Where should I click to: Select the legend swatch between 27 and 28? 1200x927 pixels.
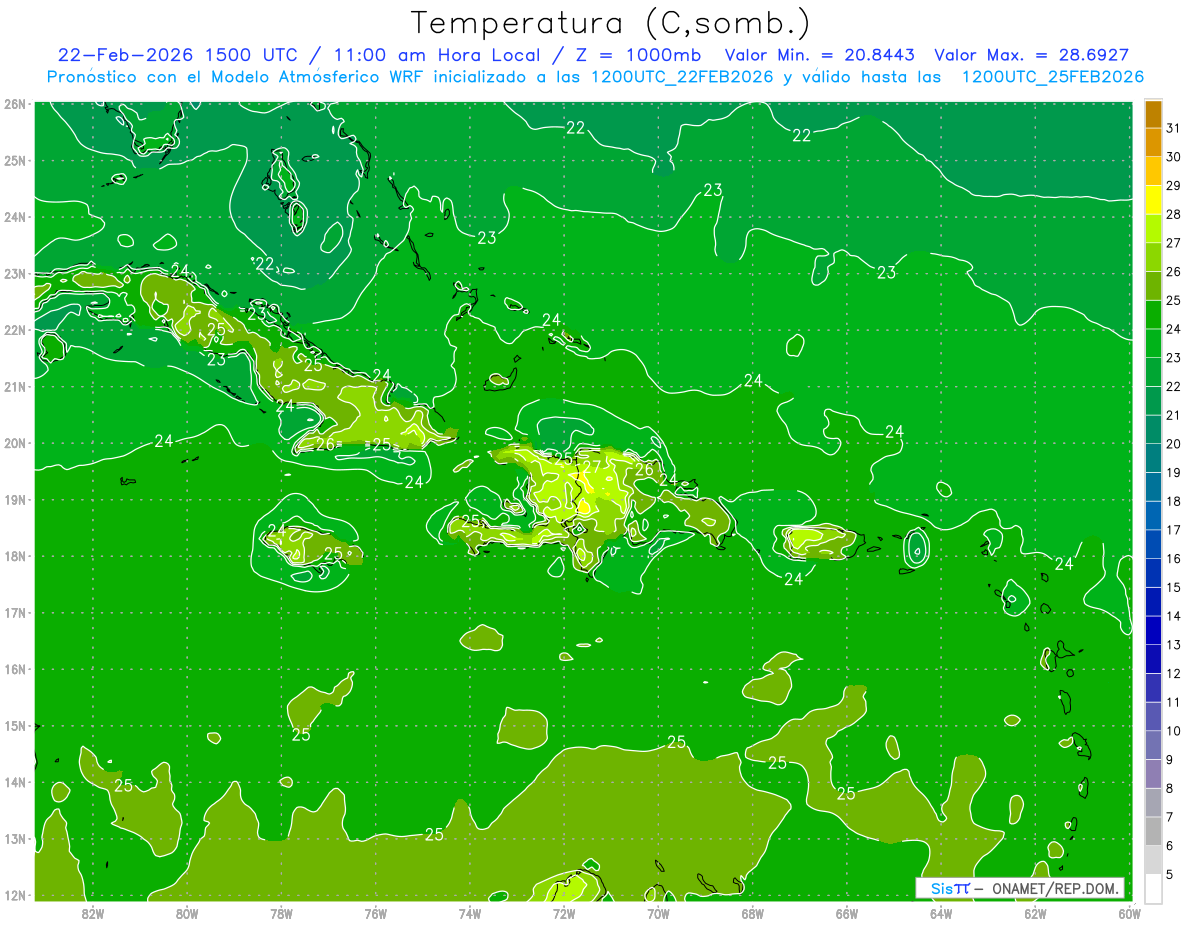(1153, 229)
